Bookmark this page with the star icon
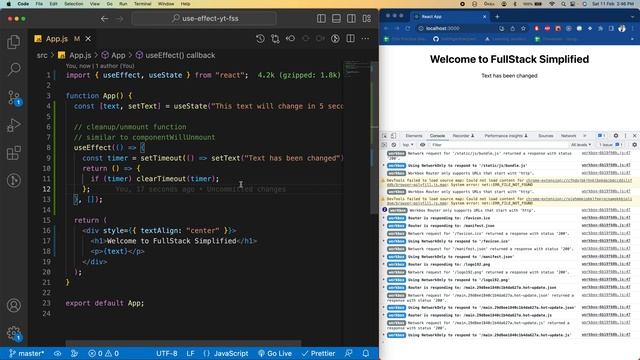Image resolution: width=640 pixels, height=360 pixels. point(523,29)
